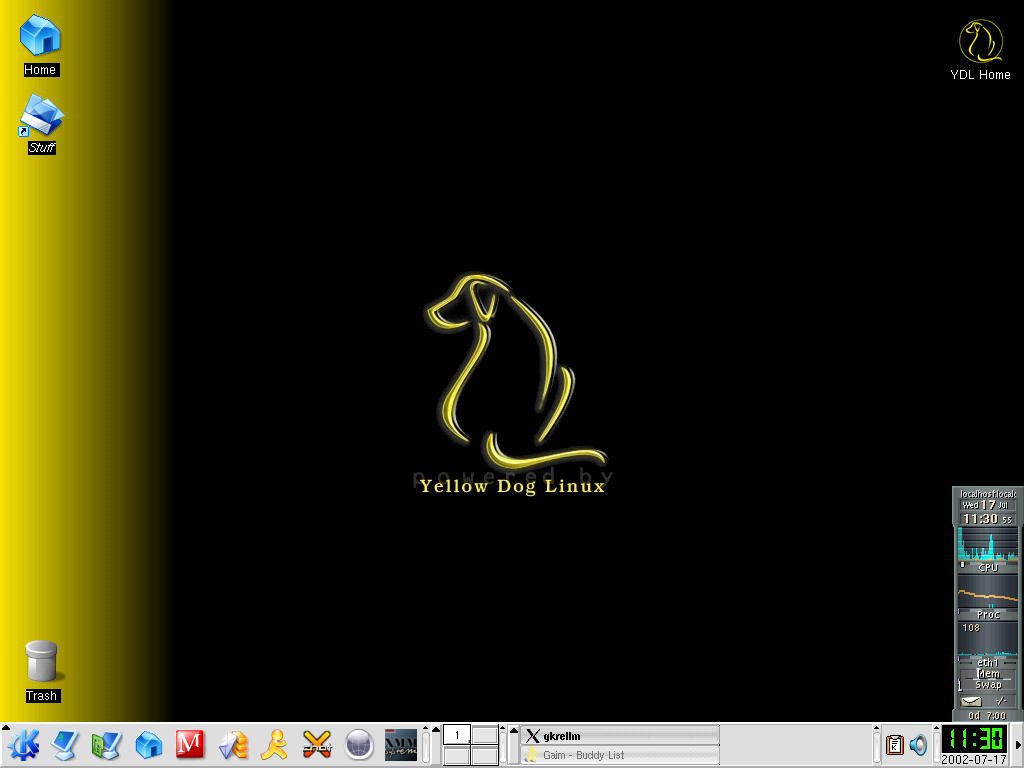Open the Klipper clipboard tray icon
The image size is (1024, 768).
(895, 745)
